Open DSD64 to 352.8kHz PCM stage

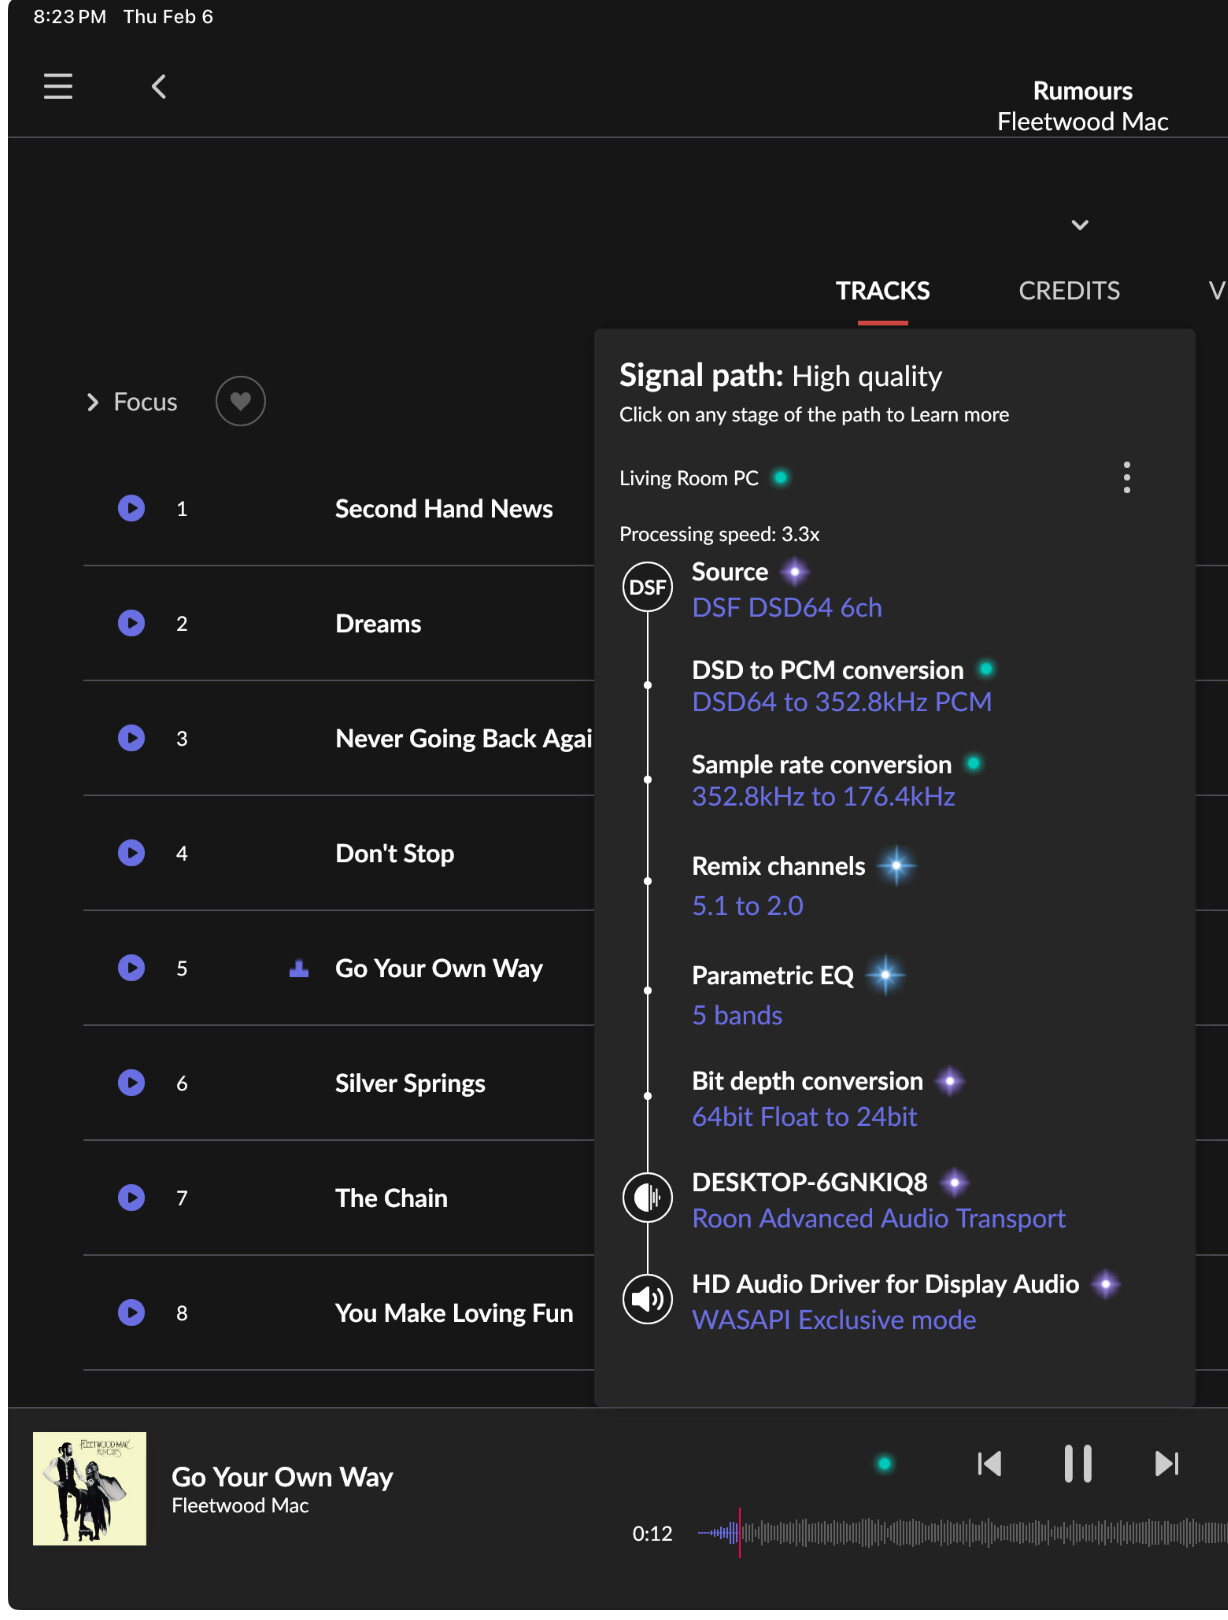pyautogui.click(x=842, y=702)
